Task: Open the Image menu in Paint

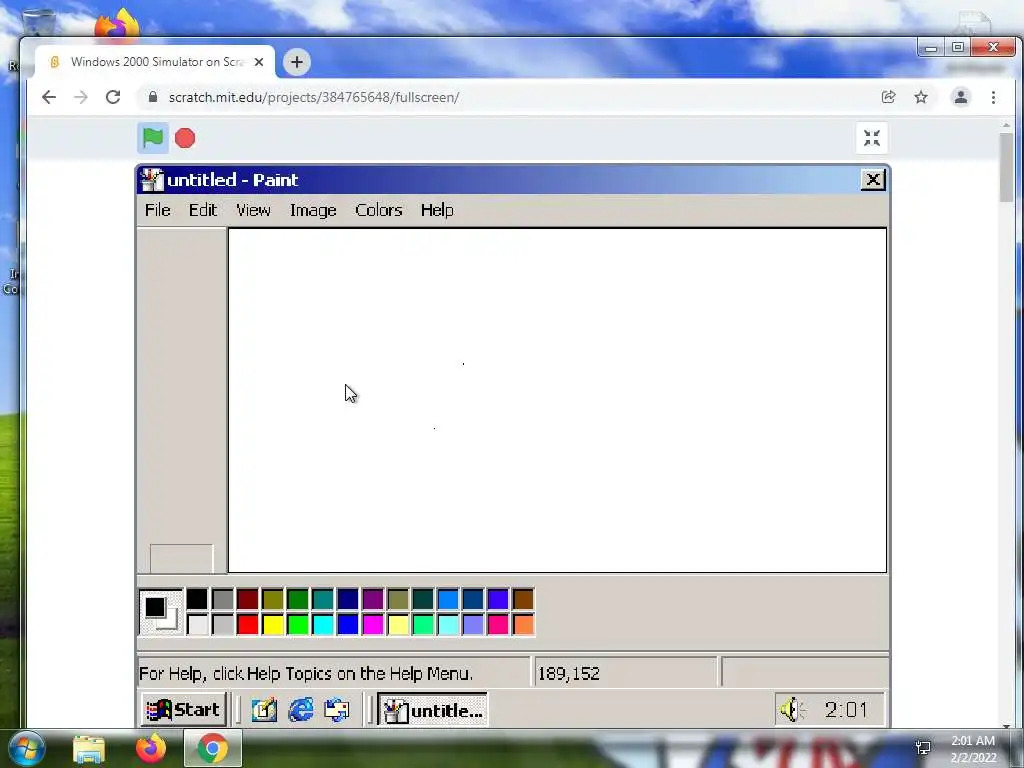Action: [x=313, y=210]
